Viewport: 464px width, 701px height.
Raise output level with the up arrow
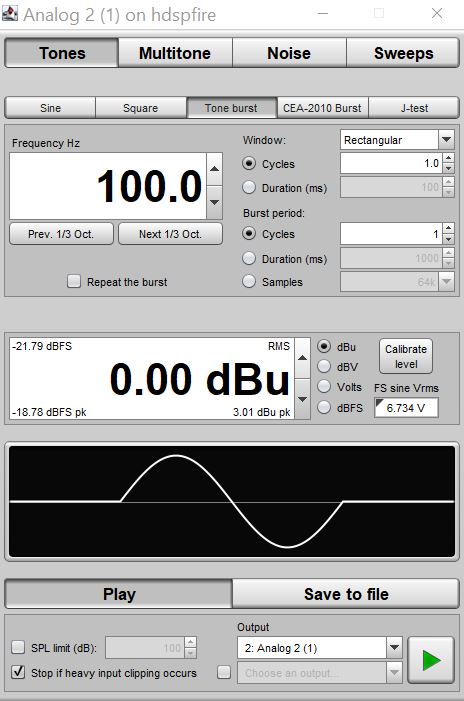303,358
